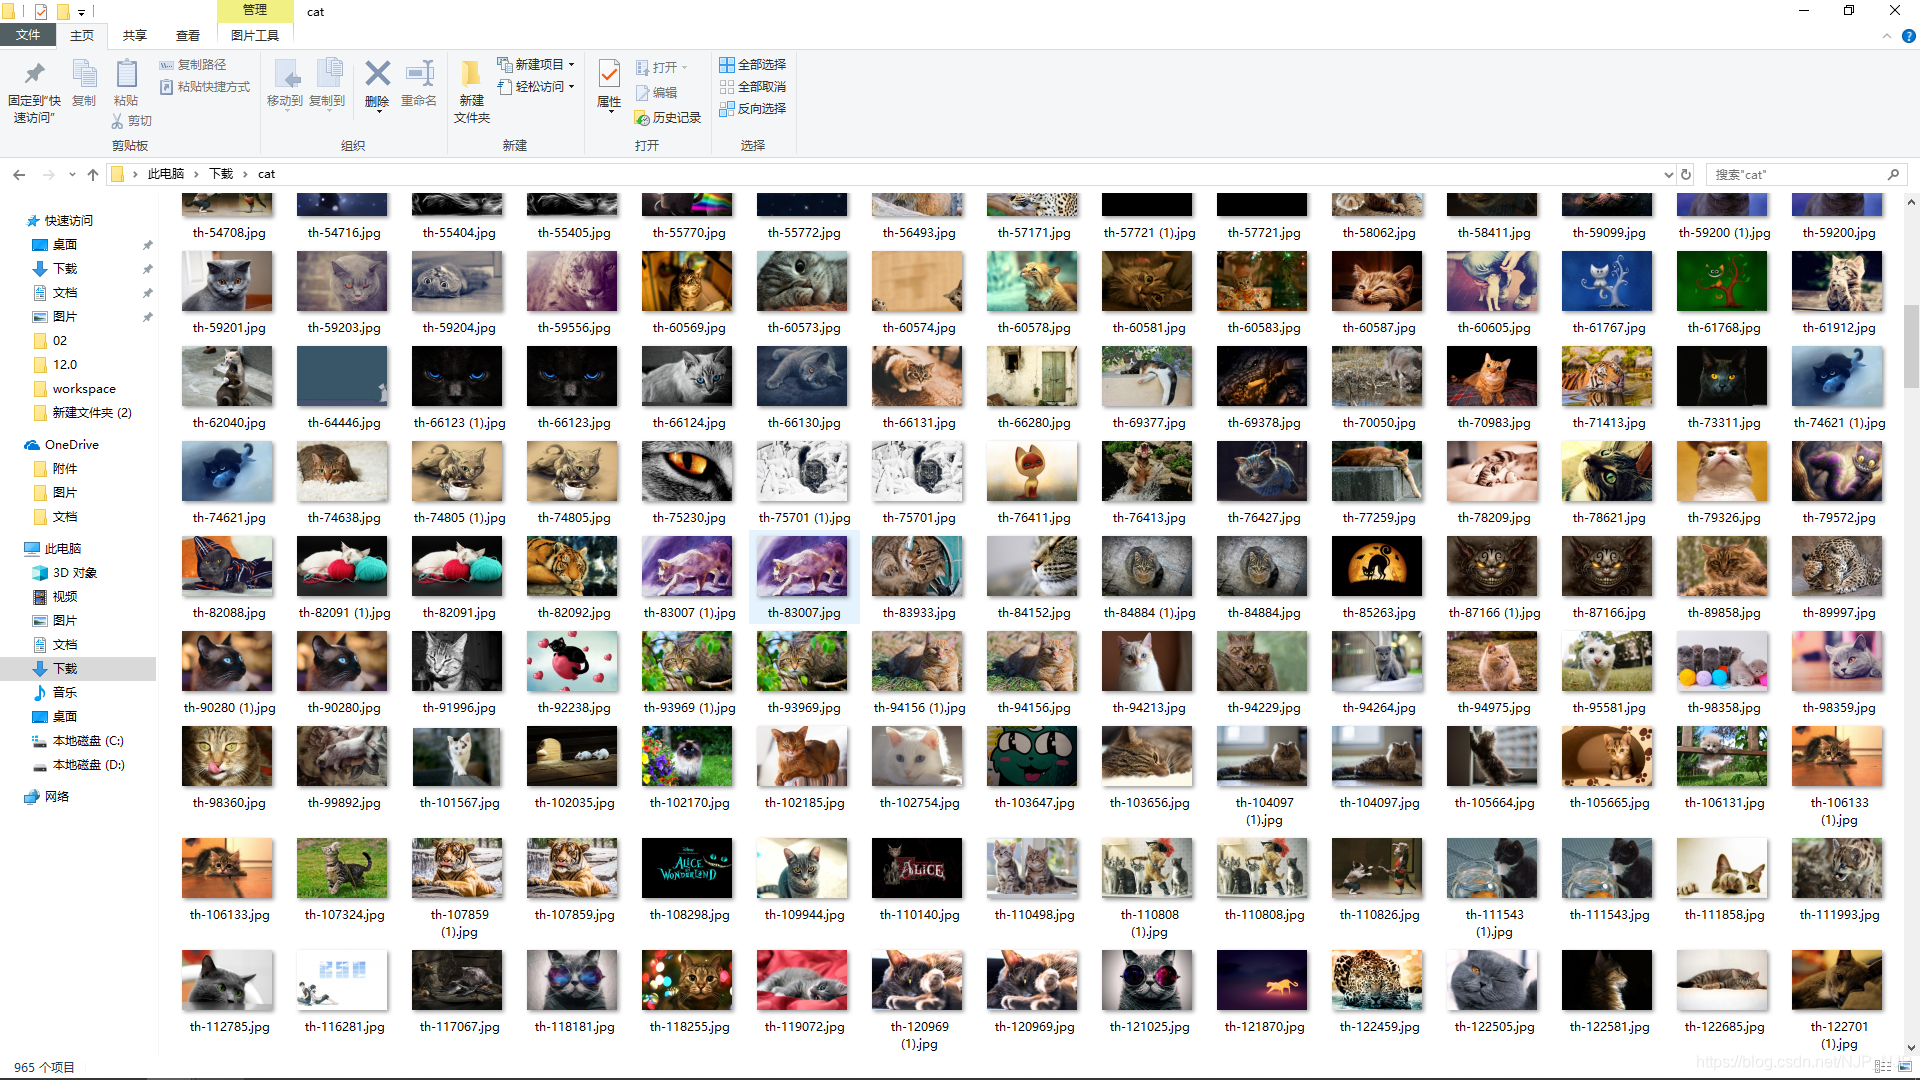
Task: Click the red Delete icon
Action: tap(377, 73)
